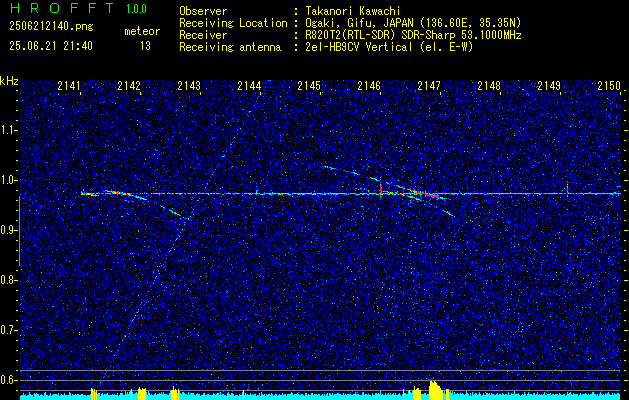
Task: Click frequency axis value 0.6
Action: [x=8, y=380]
